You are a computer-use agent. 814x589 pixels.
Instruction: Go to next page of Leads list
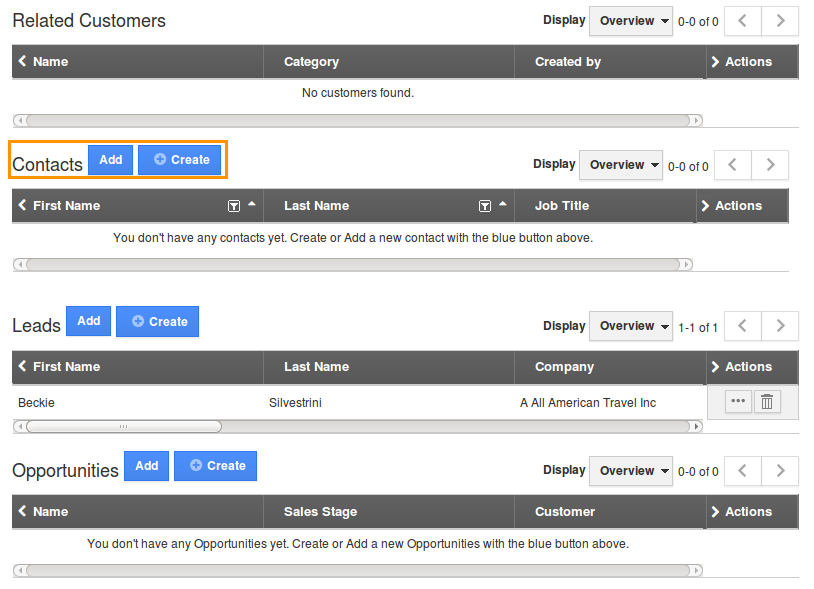tap(780, 326)
